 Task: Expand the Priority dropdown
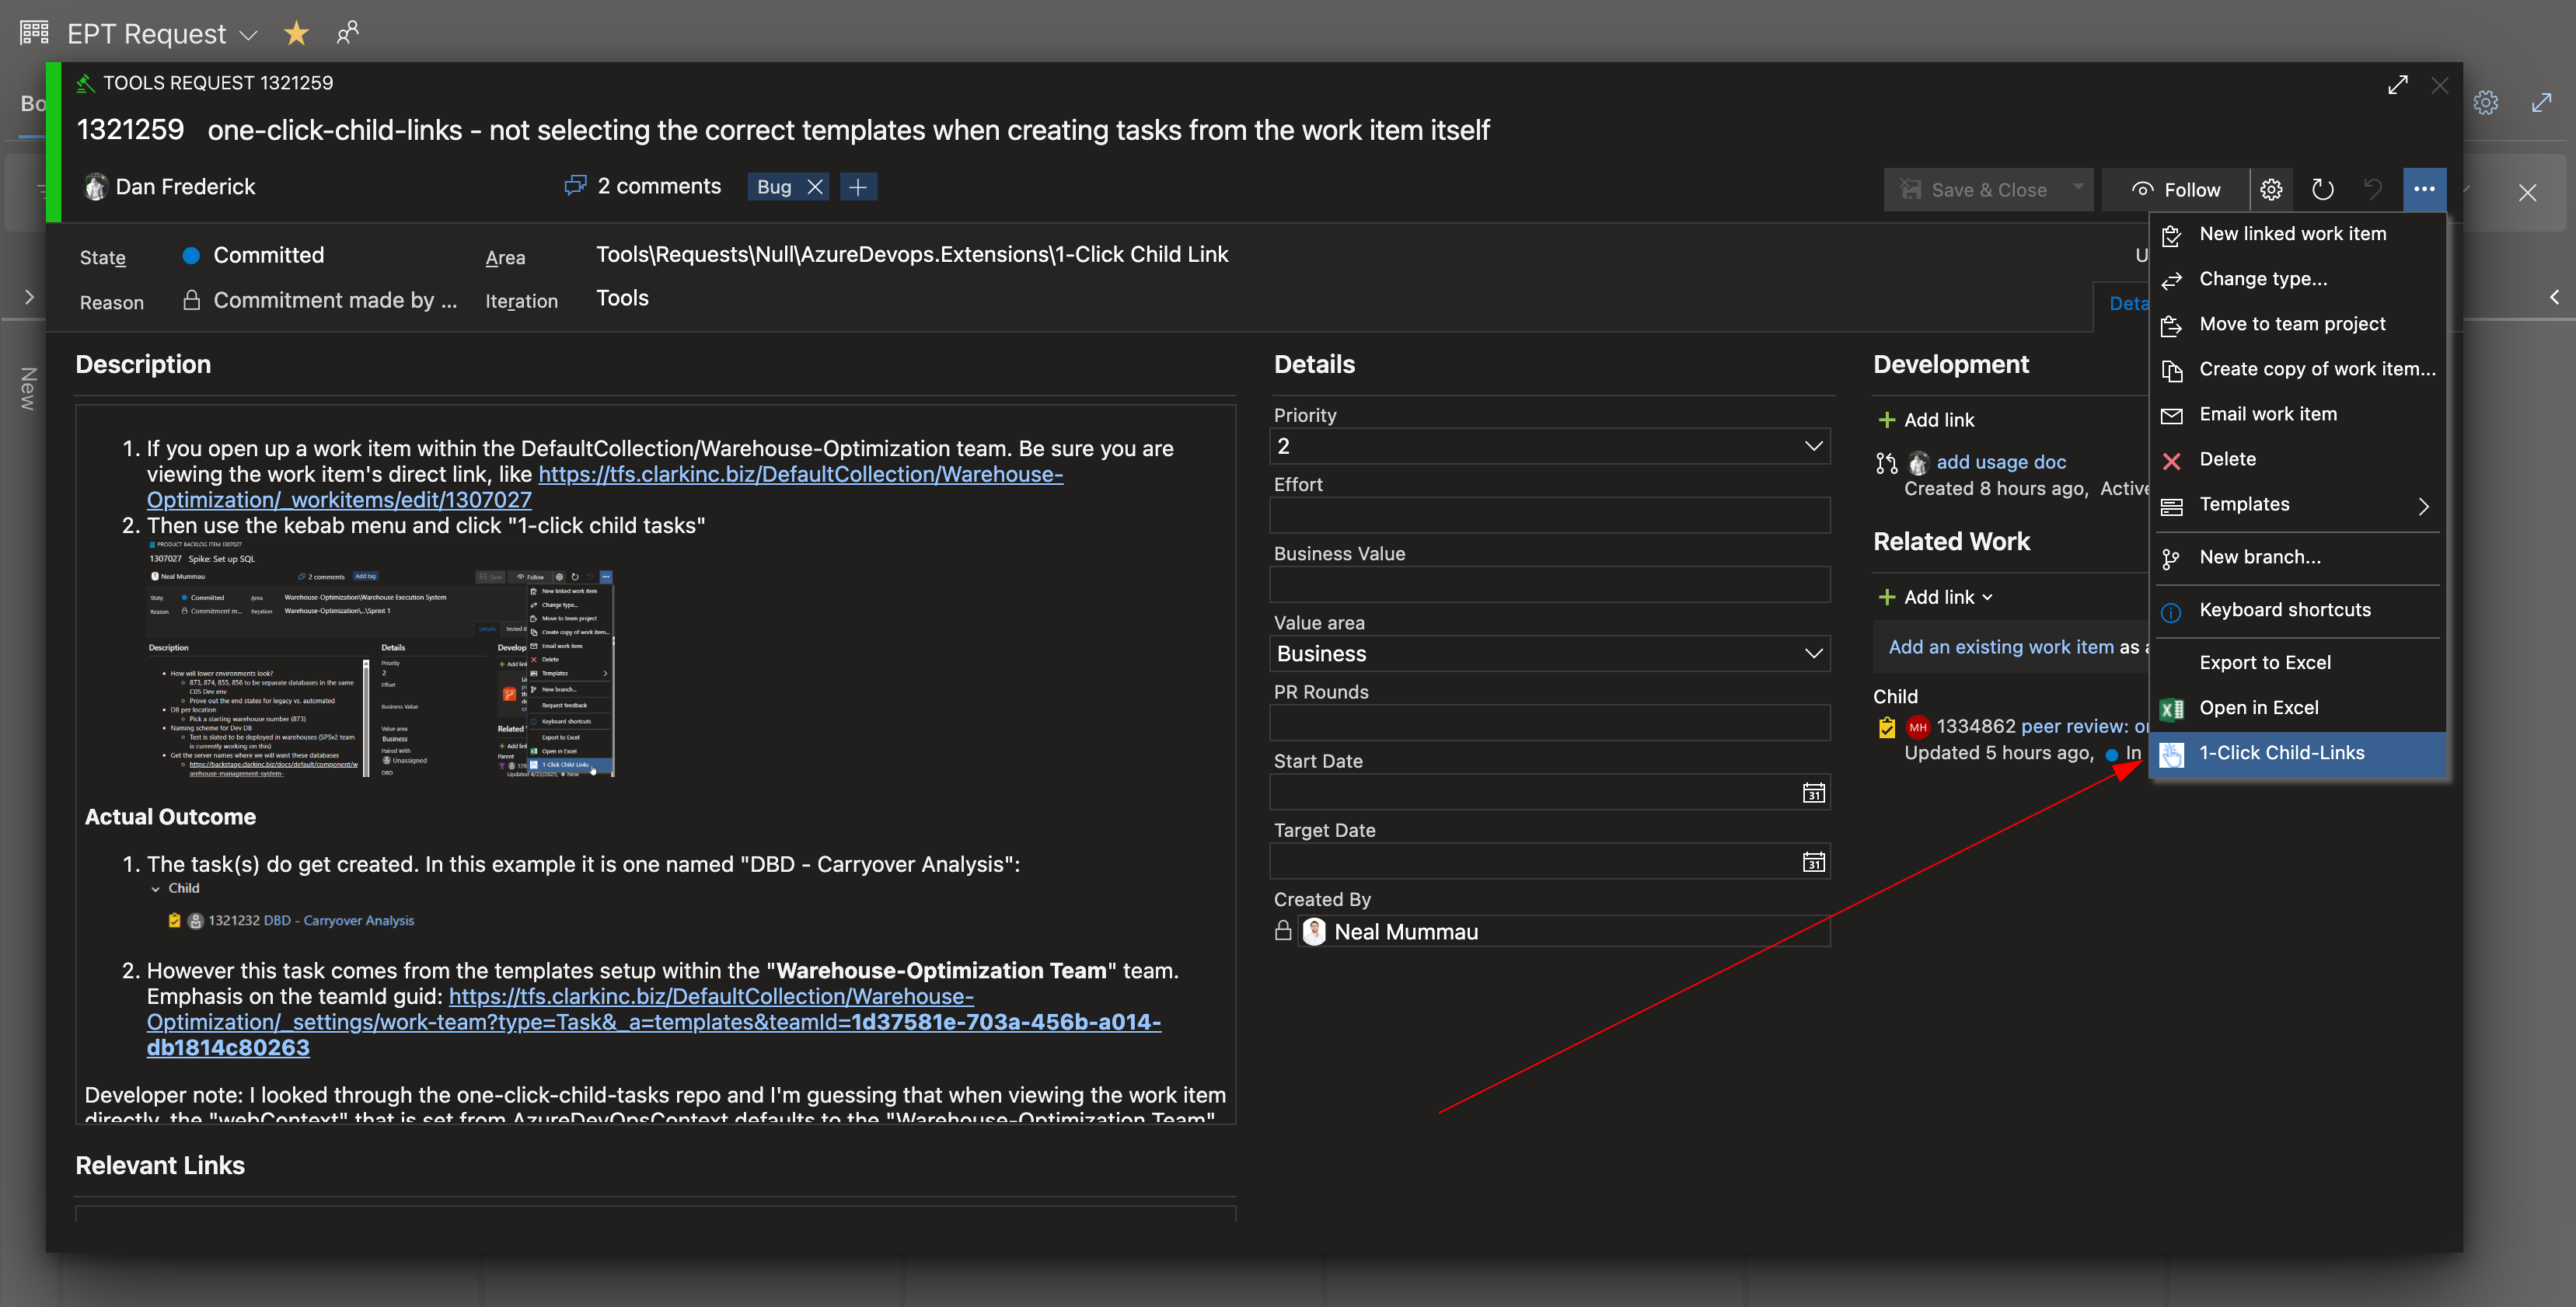[x=1813, y=446]
